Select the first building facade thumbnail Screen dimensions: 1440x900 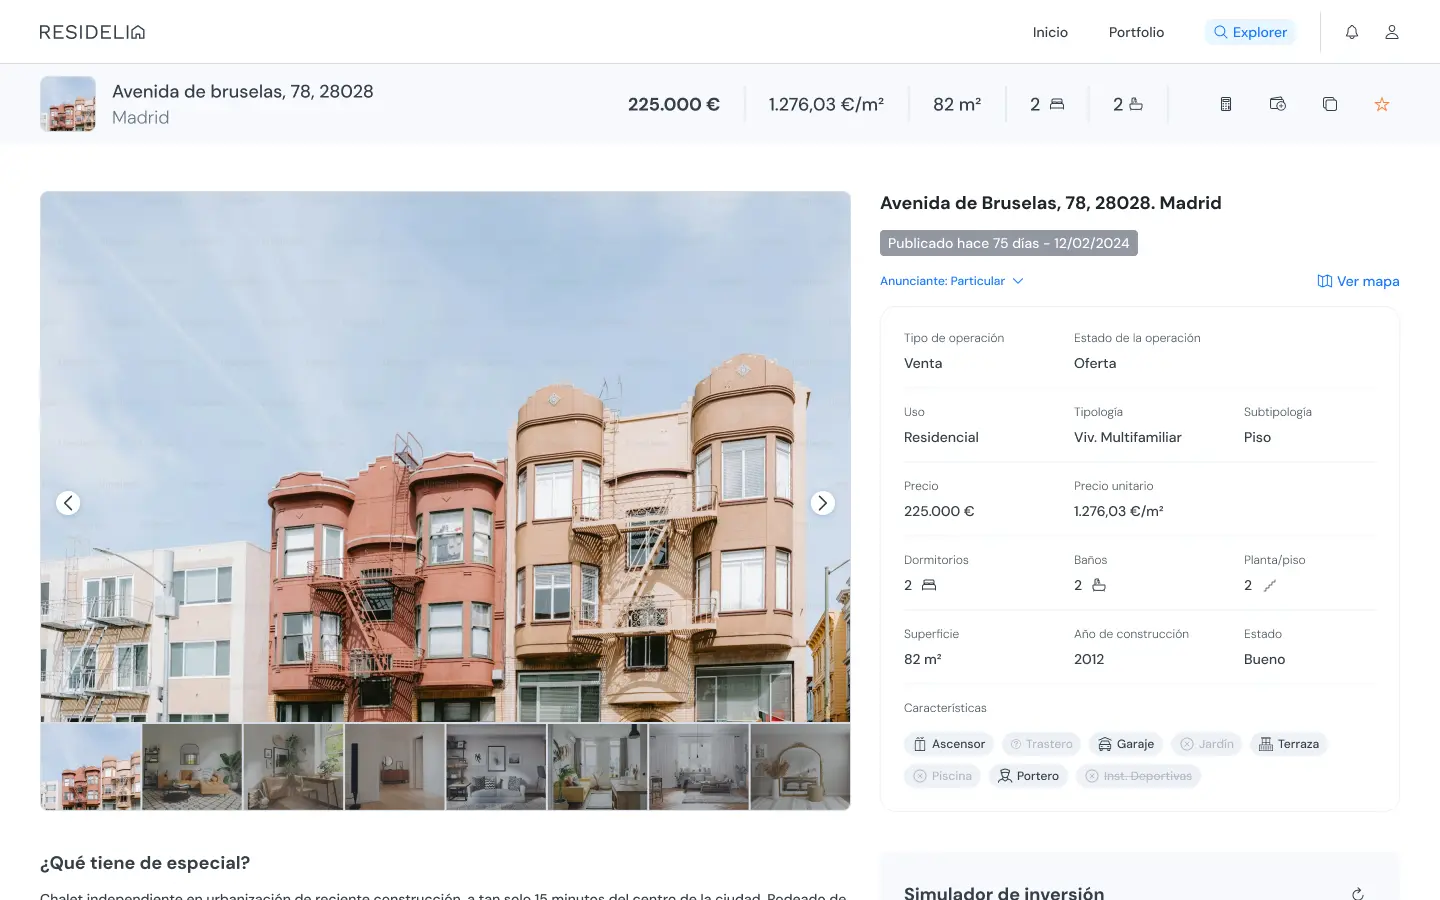(91, 767)
